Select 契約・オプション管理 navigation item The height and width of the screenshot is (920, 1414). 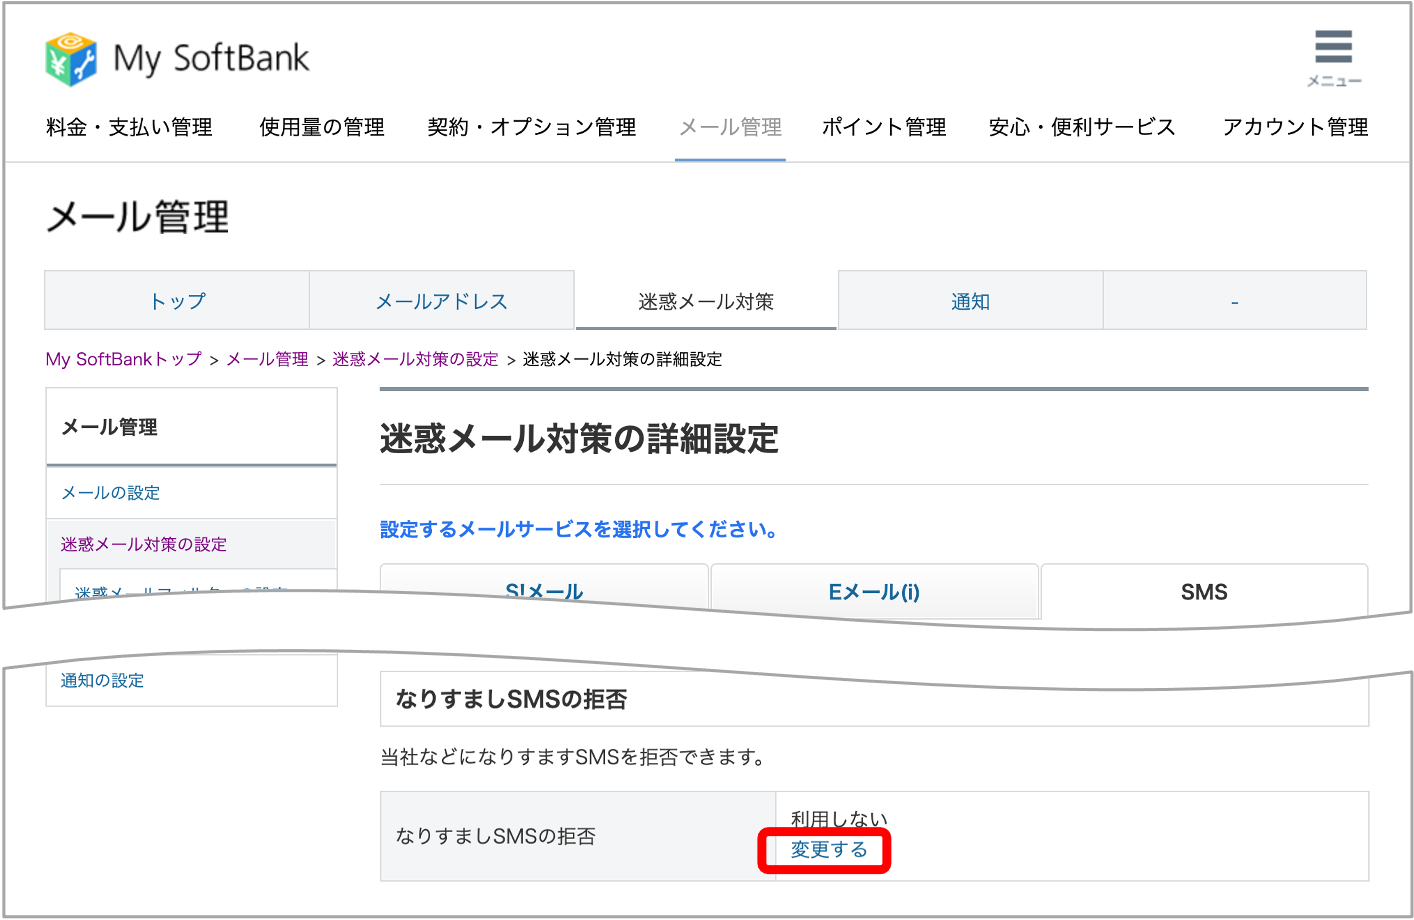click(x=532, y=127)
